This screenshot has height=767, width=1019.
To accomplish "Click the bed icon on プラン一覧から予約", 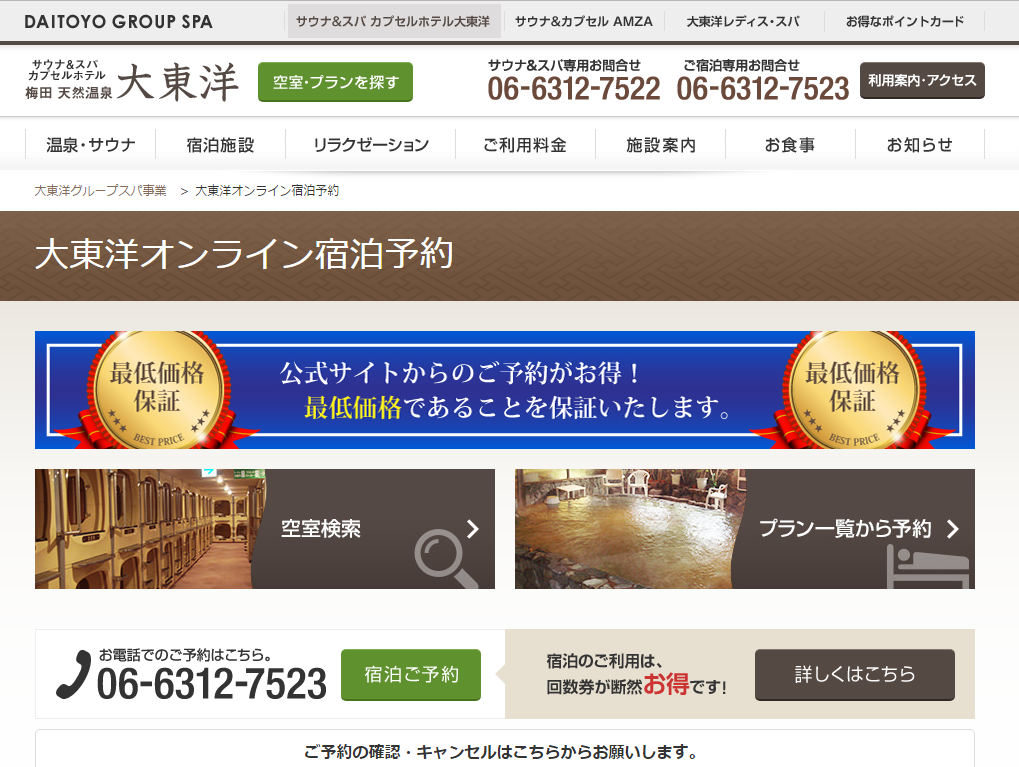I will tap(928, 567).
